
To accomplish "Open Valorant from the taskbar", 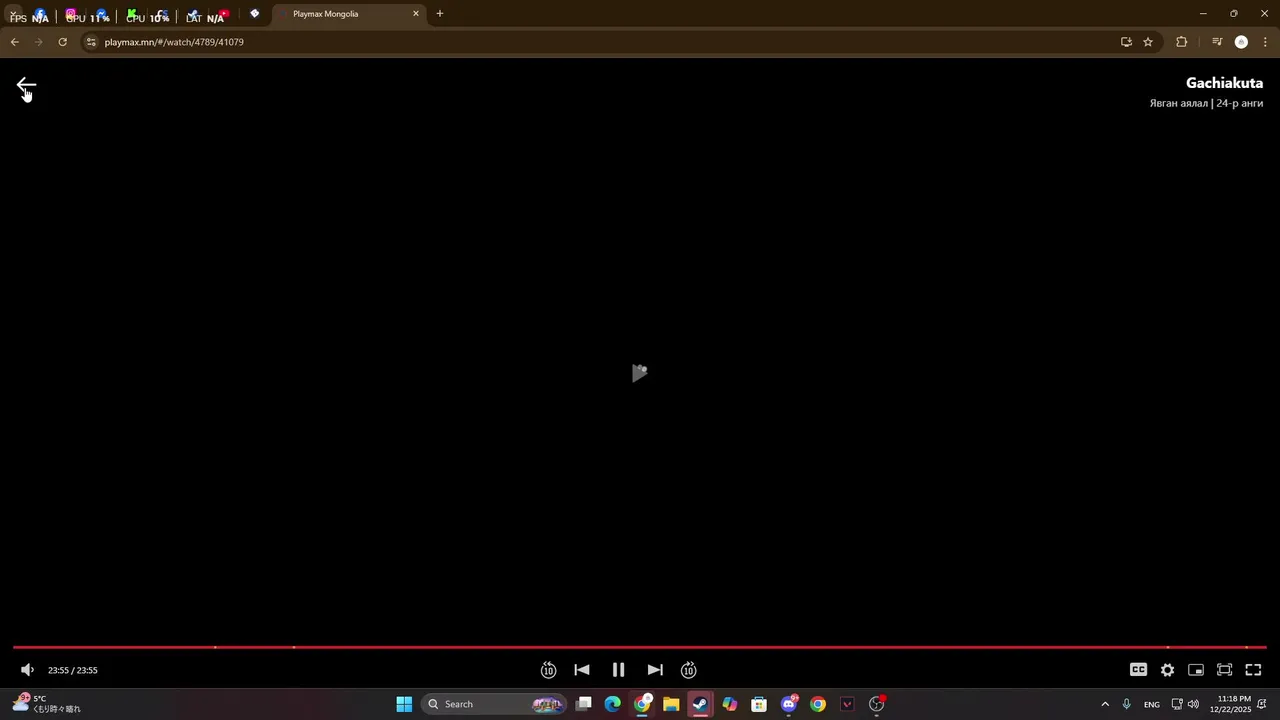I will (x=847, y=704).
